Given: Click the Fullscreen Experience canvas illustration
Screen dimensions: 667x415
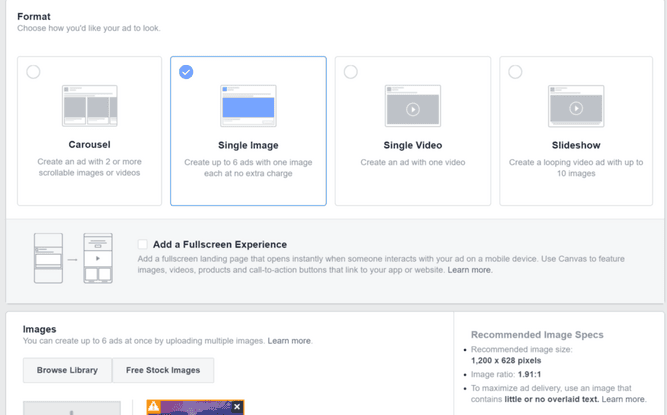Looking at the screenshot, I should 73,258.
